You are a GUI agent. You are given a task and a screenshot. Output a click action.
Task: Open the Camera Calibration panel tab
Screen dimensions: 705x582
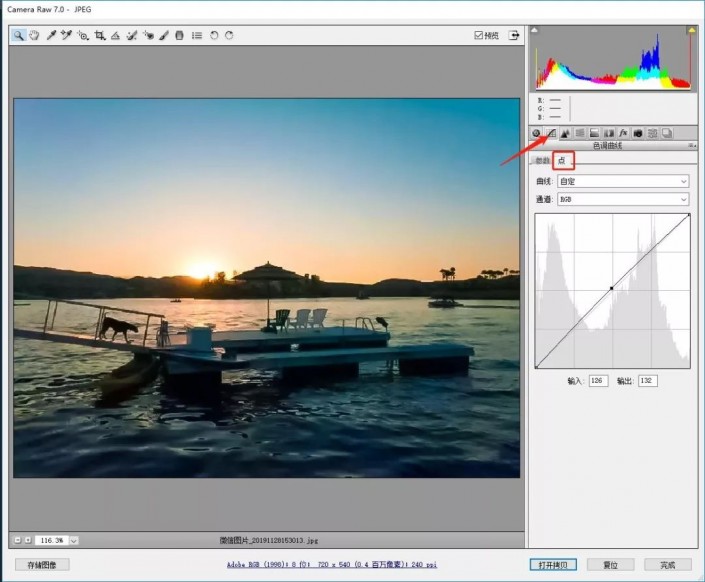pyautogui.click(x=638, y=133)
